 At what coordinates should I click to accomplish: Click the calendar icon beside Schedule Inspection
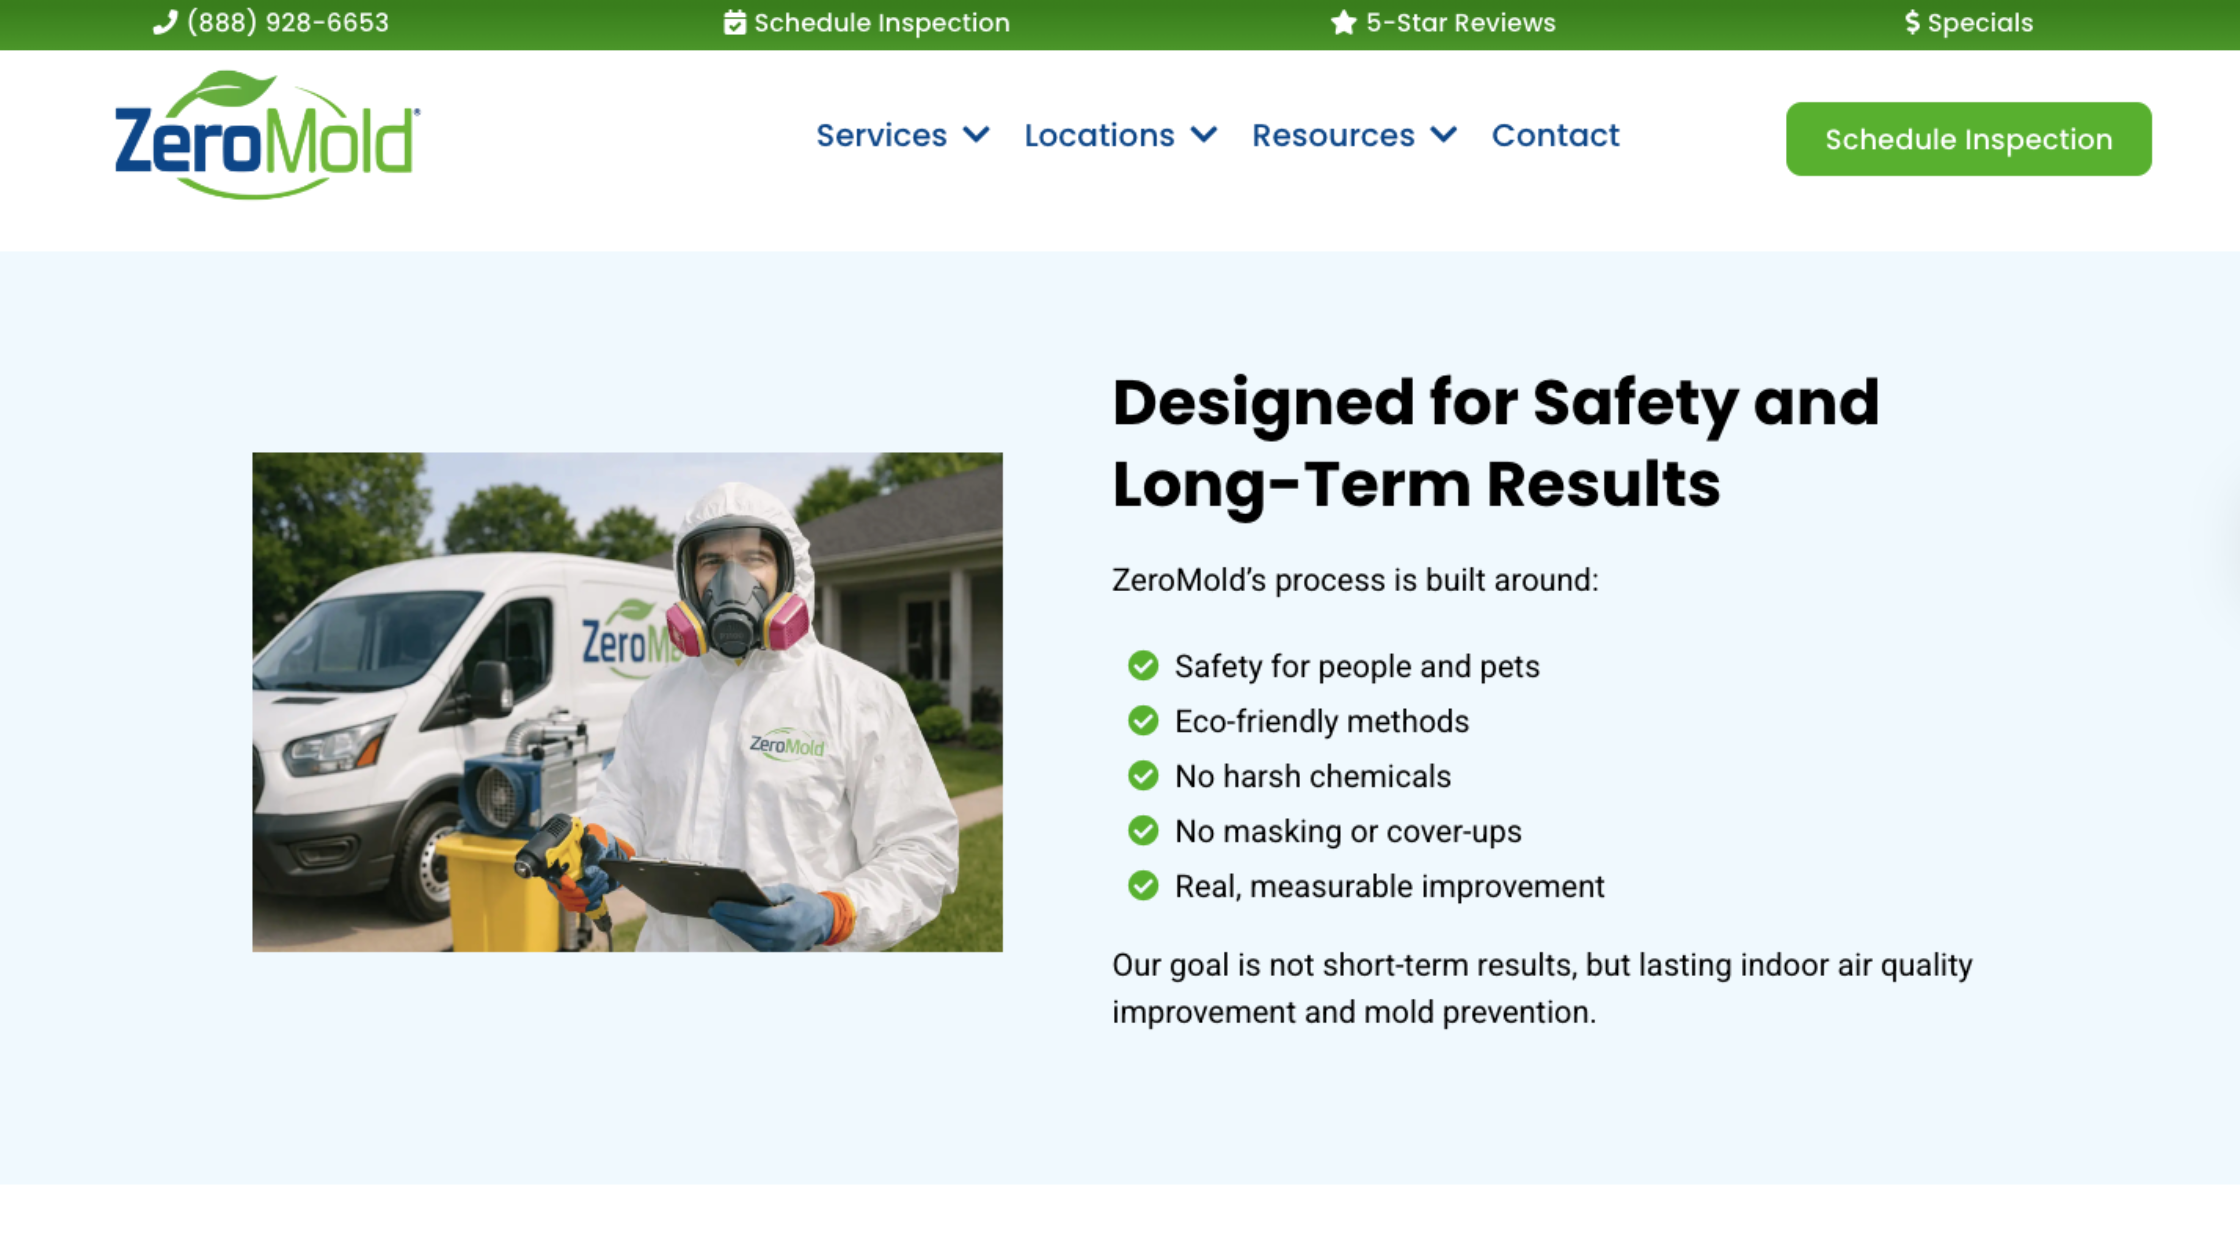(x=735, y=22)
